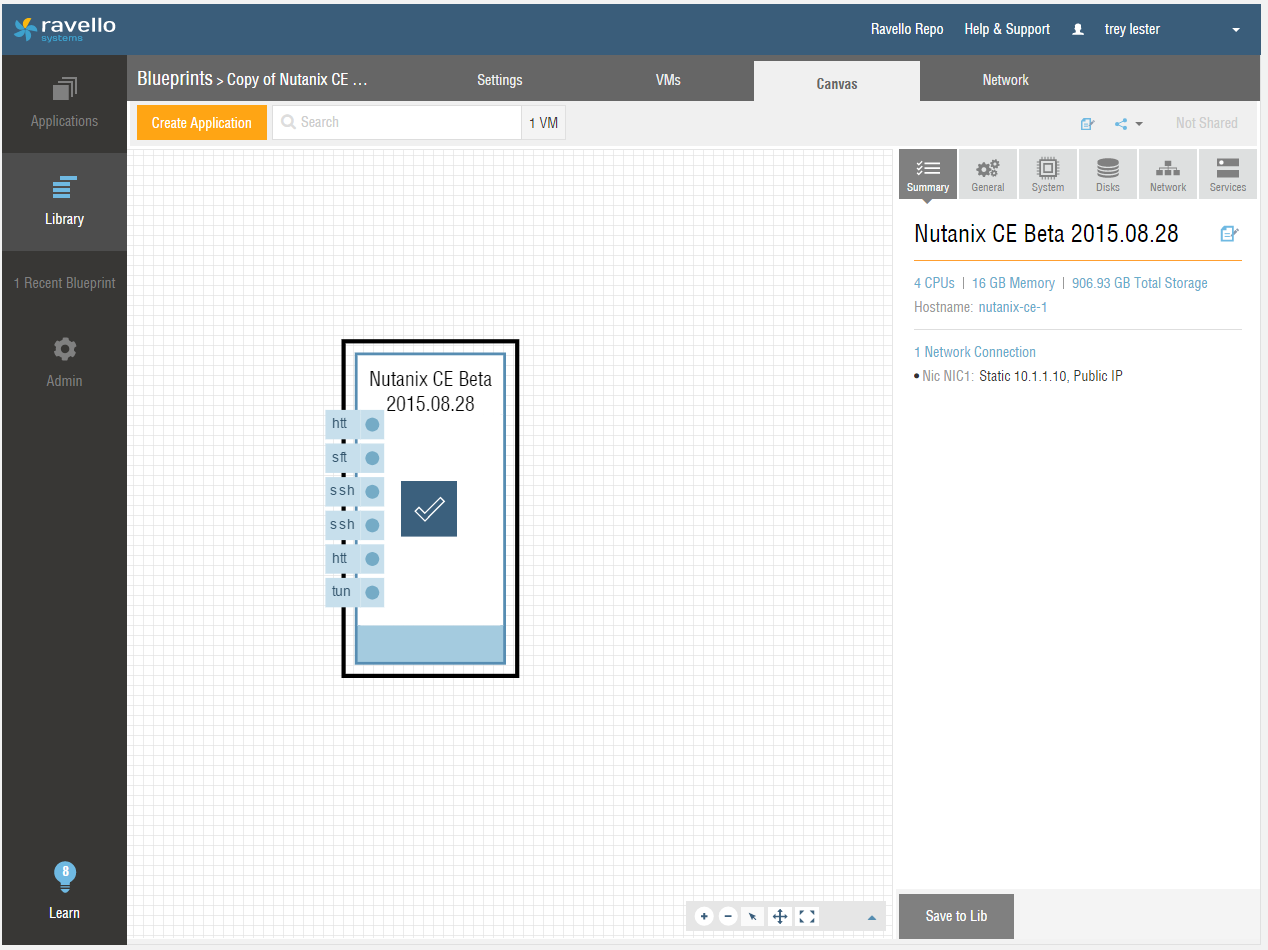Click the VM checkmark status icon on the canvas
This screenshot has height=950, width=1268.
coord(429,509)
